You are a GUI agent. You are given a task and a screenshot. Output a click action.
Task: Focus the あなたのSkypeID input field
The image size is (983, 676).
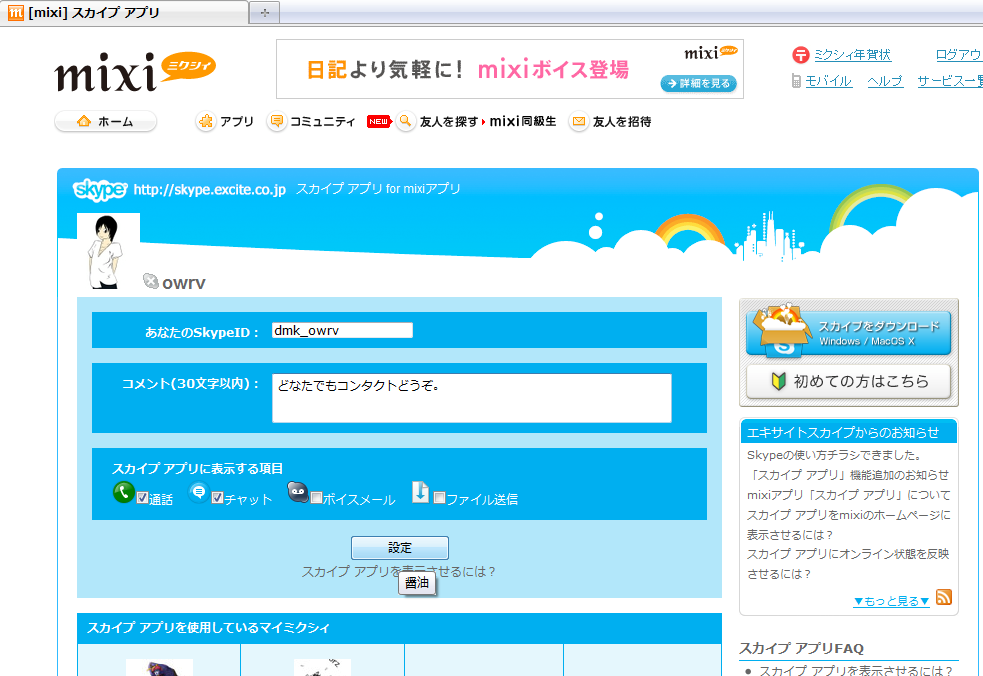pos(342,330)
